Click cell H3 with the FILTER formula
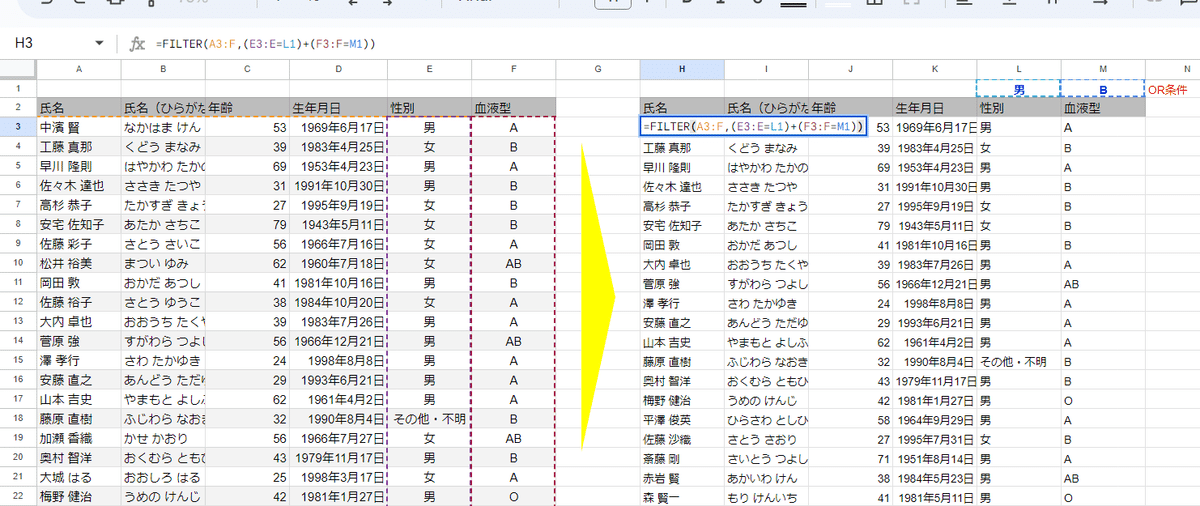The height and width of the screenshot is (506, 1200). click(754, 127)
